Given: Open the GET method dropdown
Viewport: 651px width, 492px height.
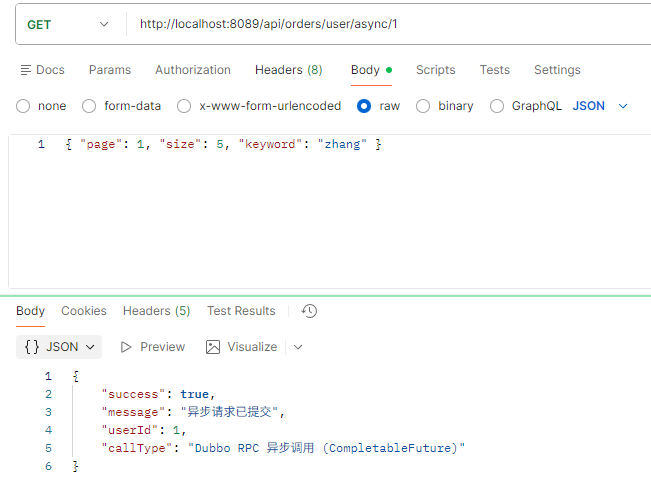Looking at the screenshot, I should click(x=68, y=24).
